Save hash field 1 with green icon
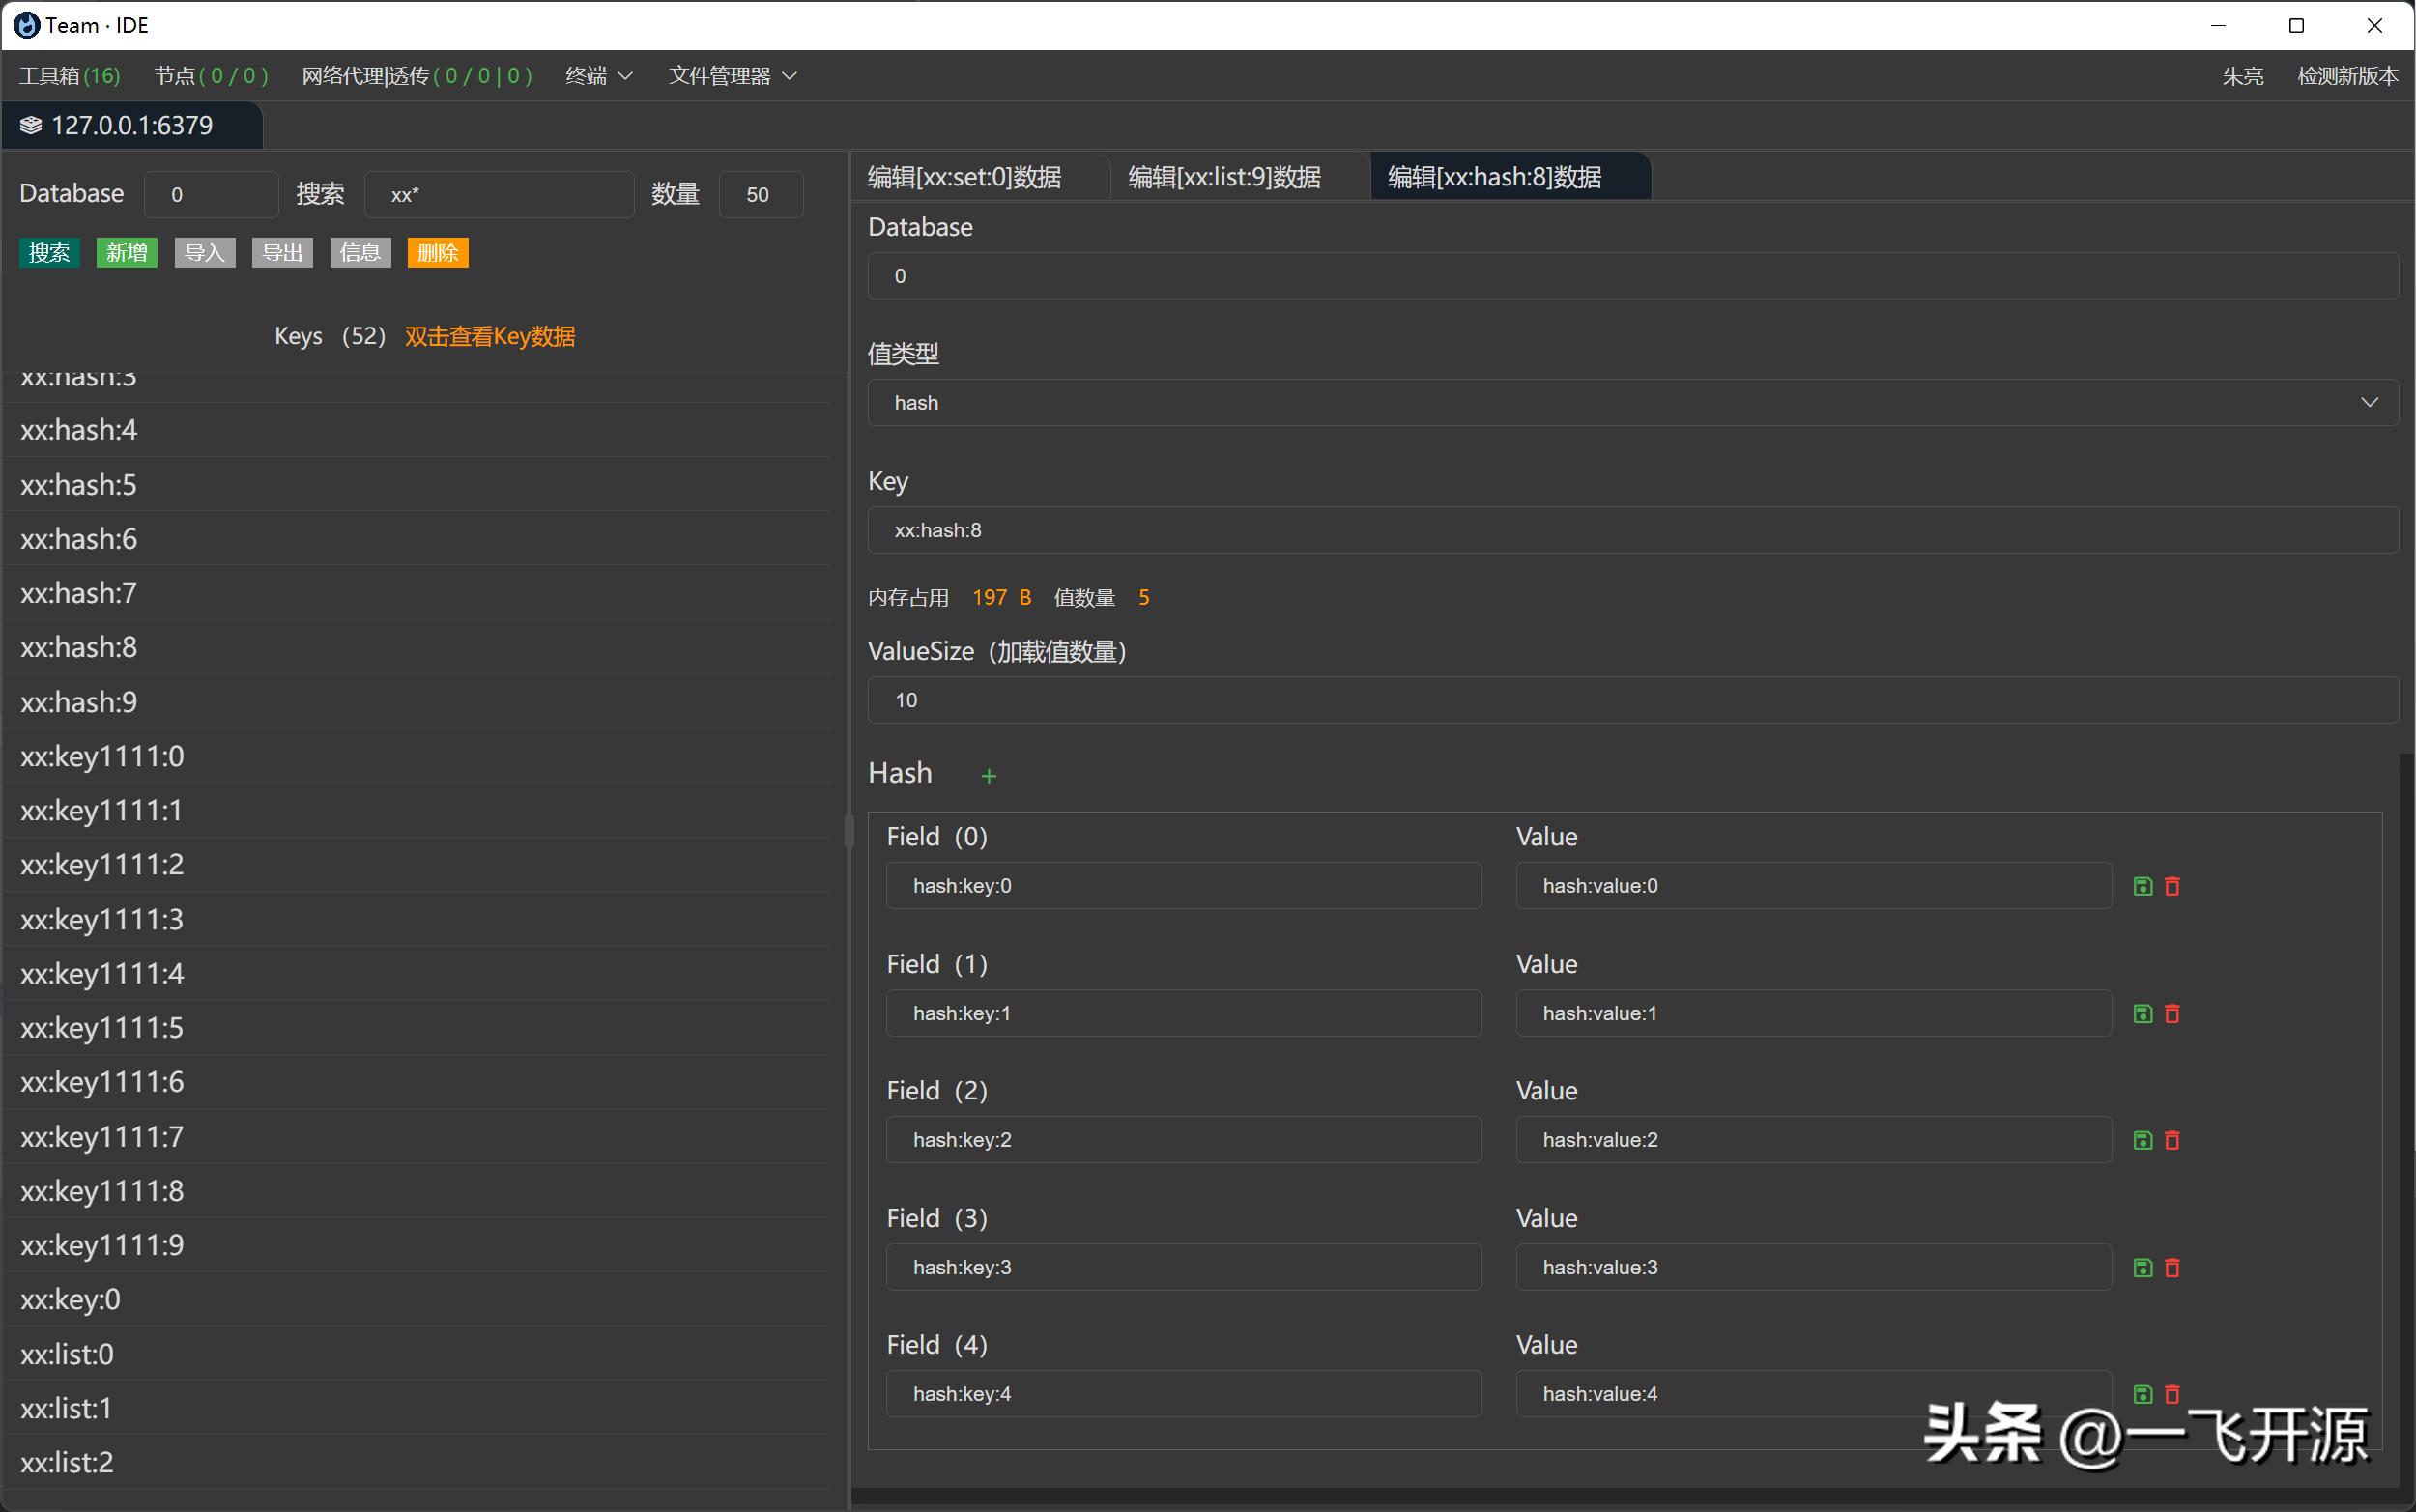This screenshot has height=1512, width=2416. [2142, 1014]
